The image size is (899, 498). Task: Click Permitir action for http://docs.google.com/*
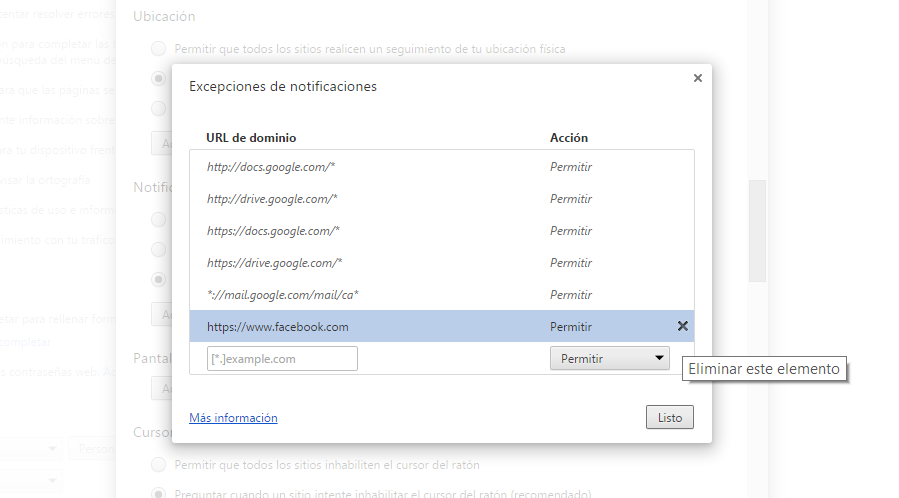pos(570,167)
